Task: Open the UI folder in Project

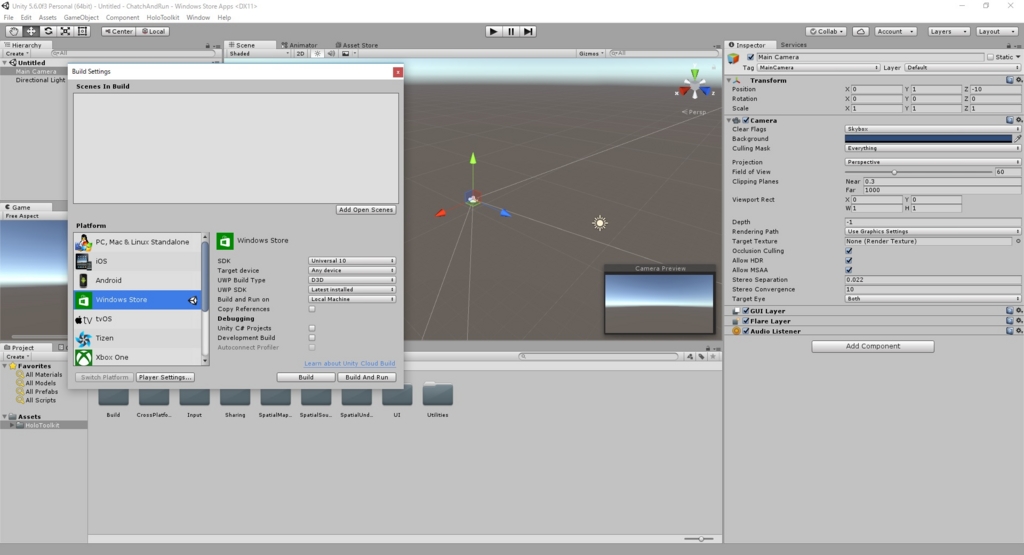Action: (x=397, y=394)
